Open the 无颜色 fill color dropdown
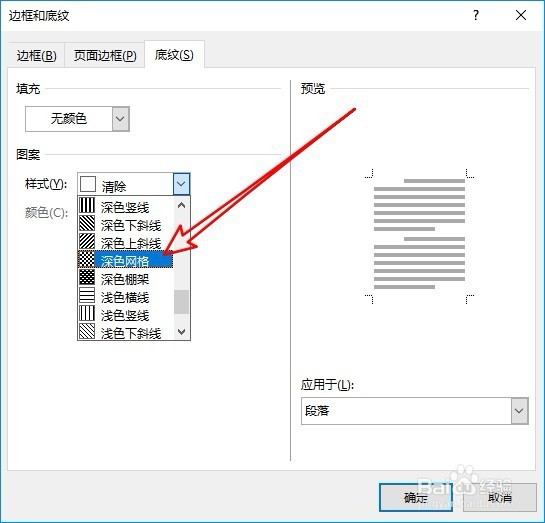The image size is (545, 523). point(77,119)
